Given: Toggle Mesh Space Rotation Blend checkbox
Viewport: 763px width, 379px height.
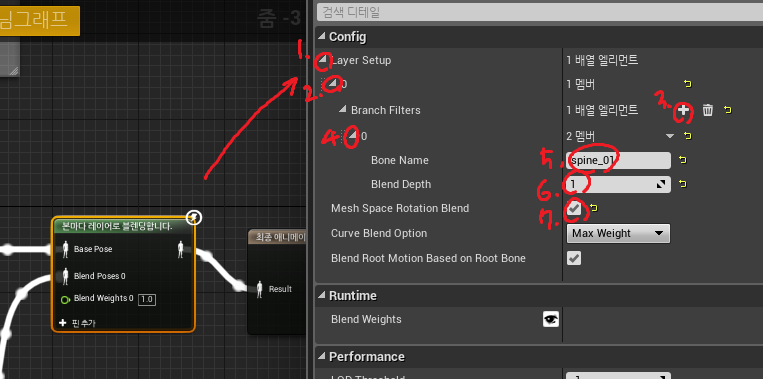Looking at the screenshot, I should point(574,209).
